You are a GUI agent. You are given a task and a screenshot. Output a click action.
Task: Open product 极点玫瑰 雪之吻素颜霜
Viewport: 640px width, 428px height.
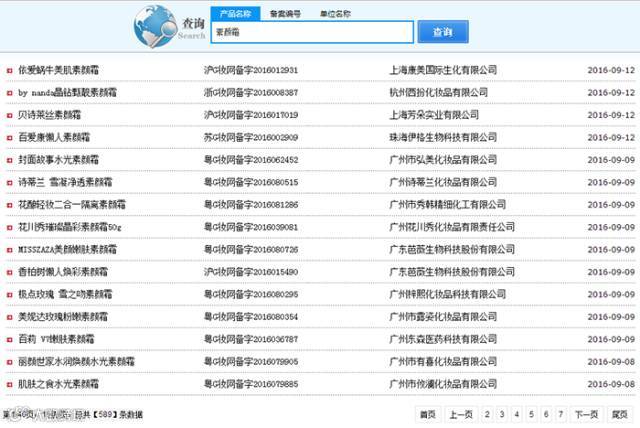click(65, 295)
